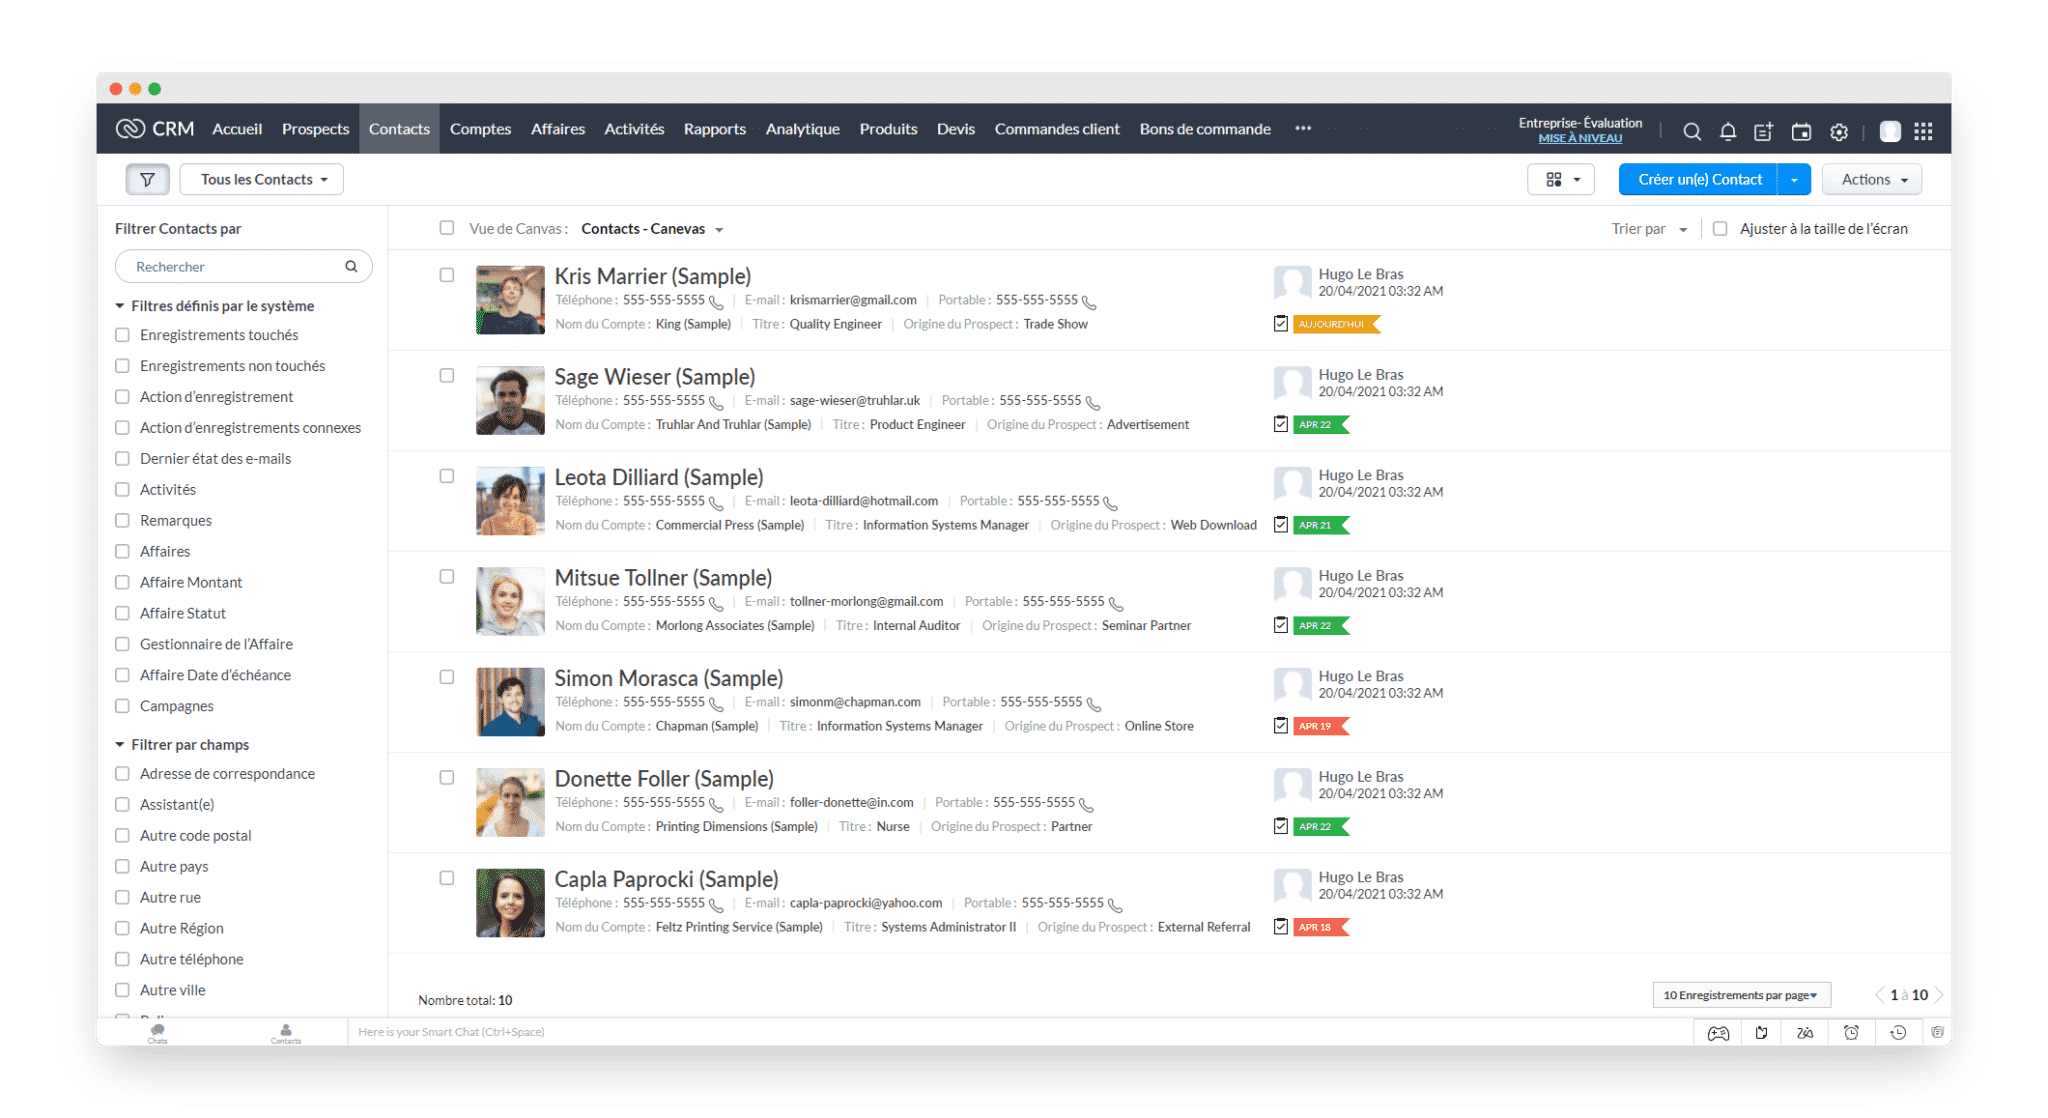Viewport: 2048px width, 1118px height.
Task: Click the Actions button dropdown
Action: 1875,179
